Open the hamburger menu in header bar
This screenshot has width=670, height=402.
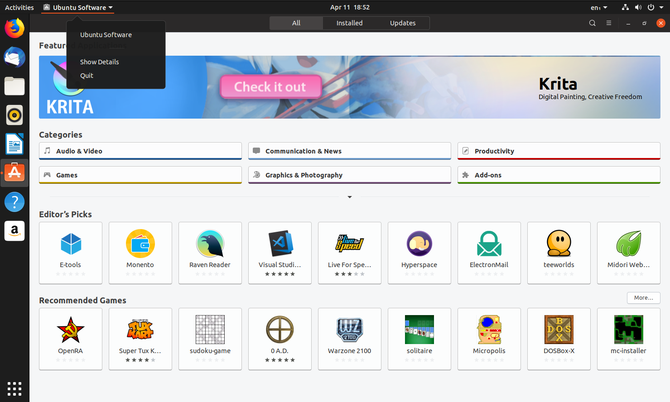click(x=609, y=23)
